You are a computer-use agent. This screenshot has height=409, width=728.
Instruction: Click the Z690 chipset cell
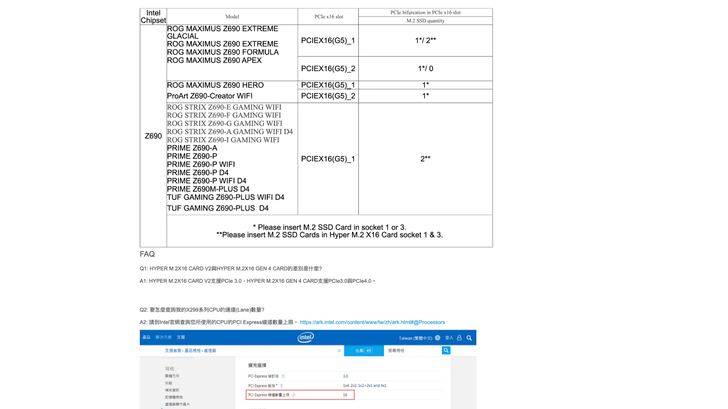[153, 136]
